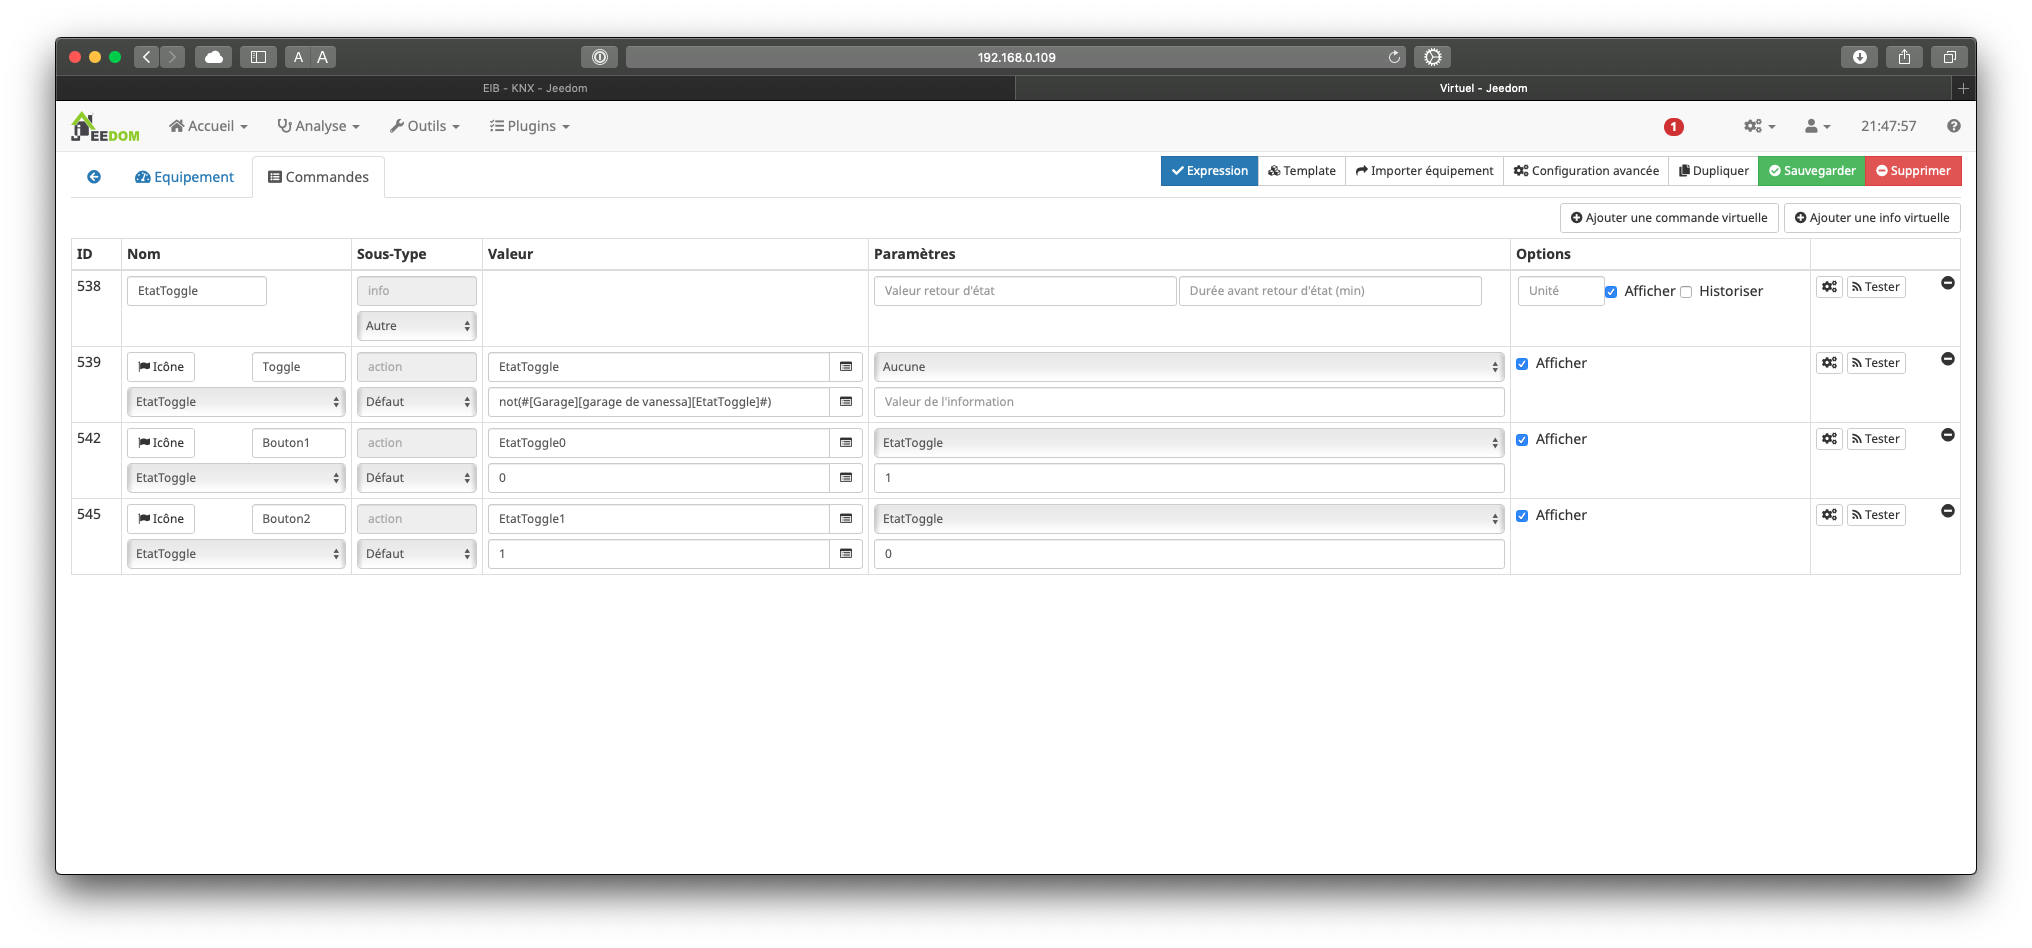The height and width of the screenshot is (948, 2032).
Task: Click Ajouter une info virtuelle
Action: [x=1872, y=218]
